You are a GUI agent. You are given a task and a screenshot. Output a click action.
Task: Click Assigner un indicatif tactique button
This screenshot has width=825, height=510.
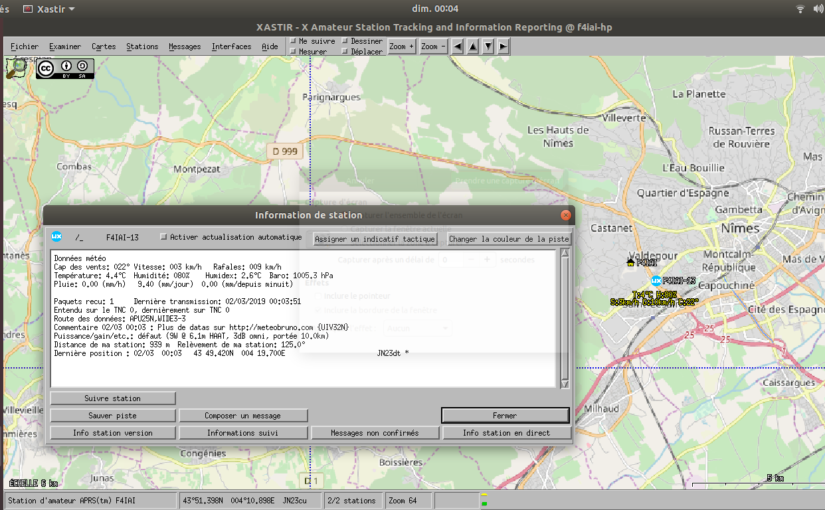click(x=375, y=239)
